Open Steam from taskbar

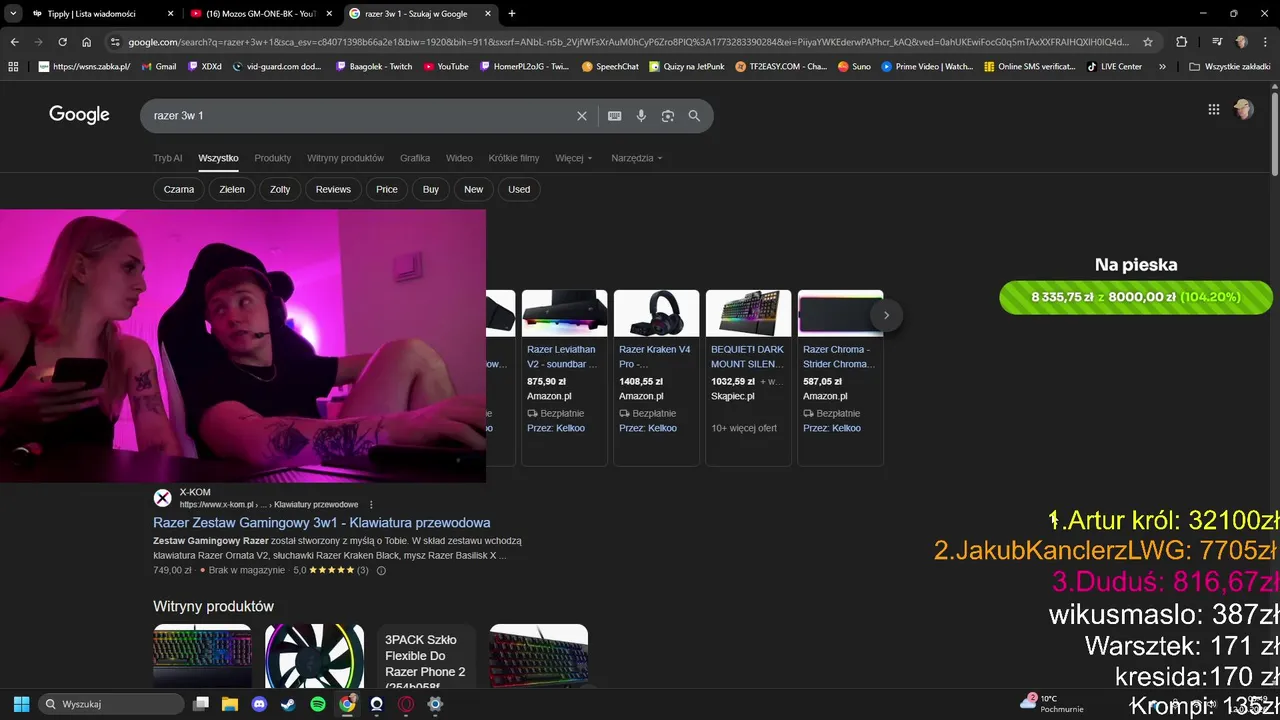tap(288, 704)
